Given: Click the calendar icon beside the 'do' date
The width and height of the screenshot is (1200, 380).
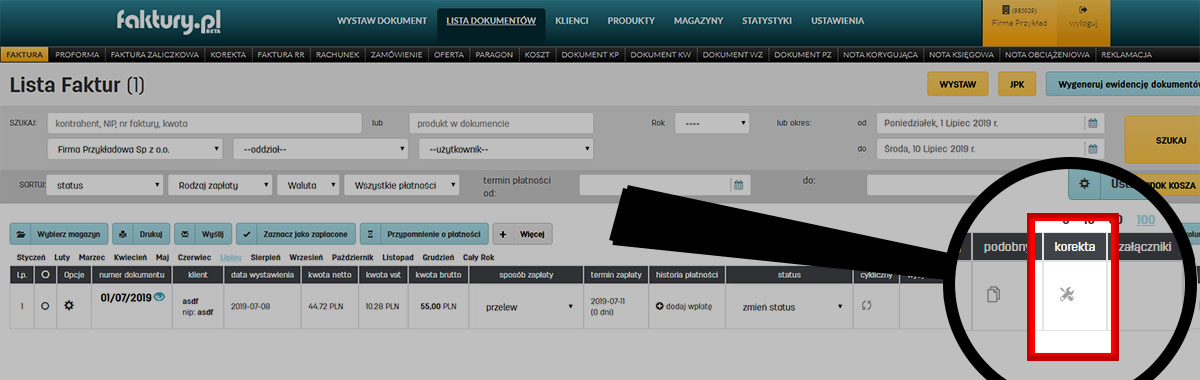Looking at the screenshot, I should tap(1093, 149).
